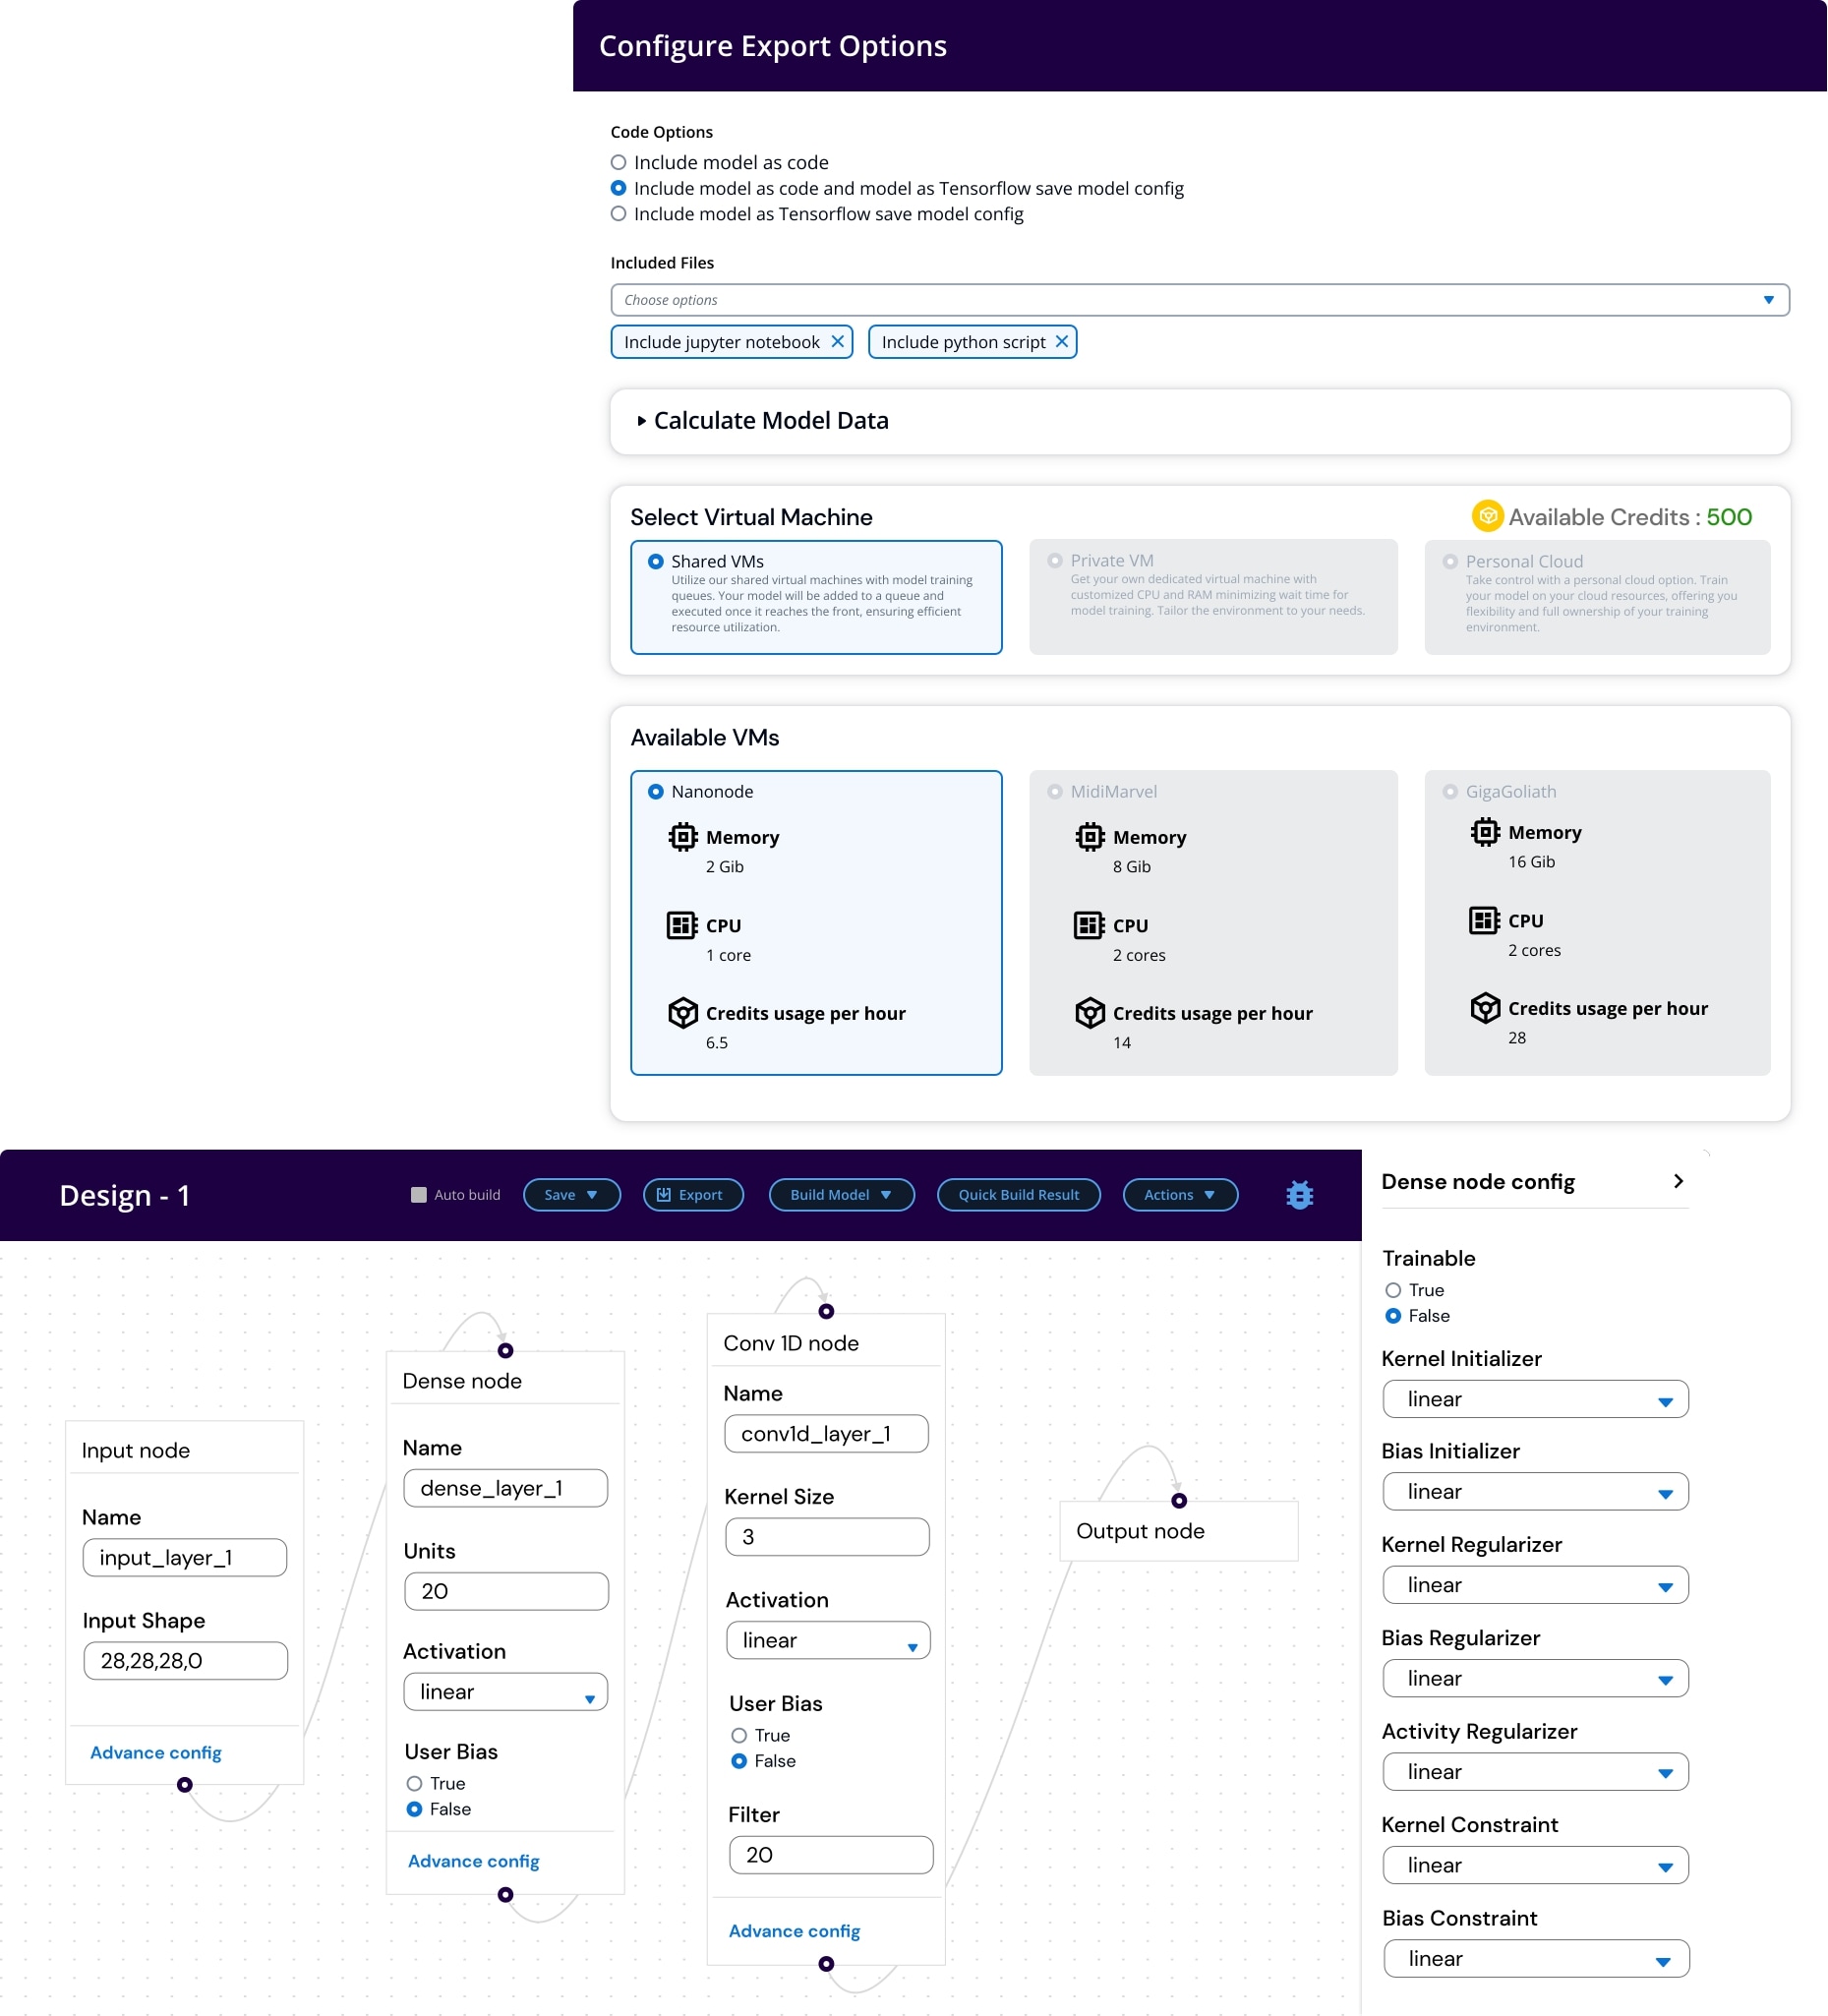Set Trainable to True in Dense node config

click(1392, 1290)
